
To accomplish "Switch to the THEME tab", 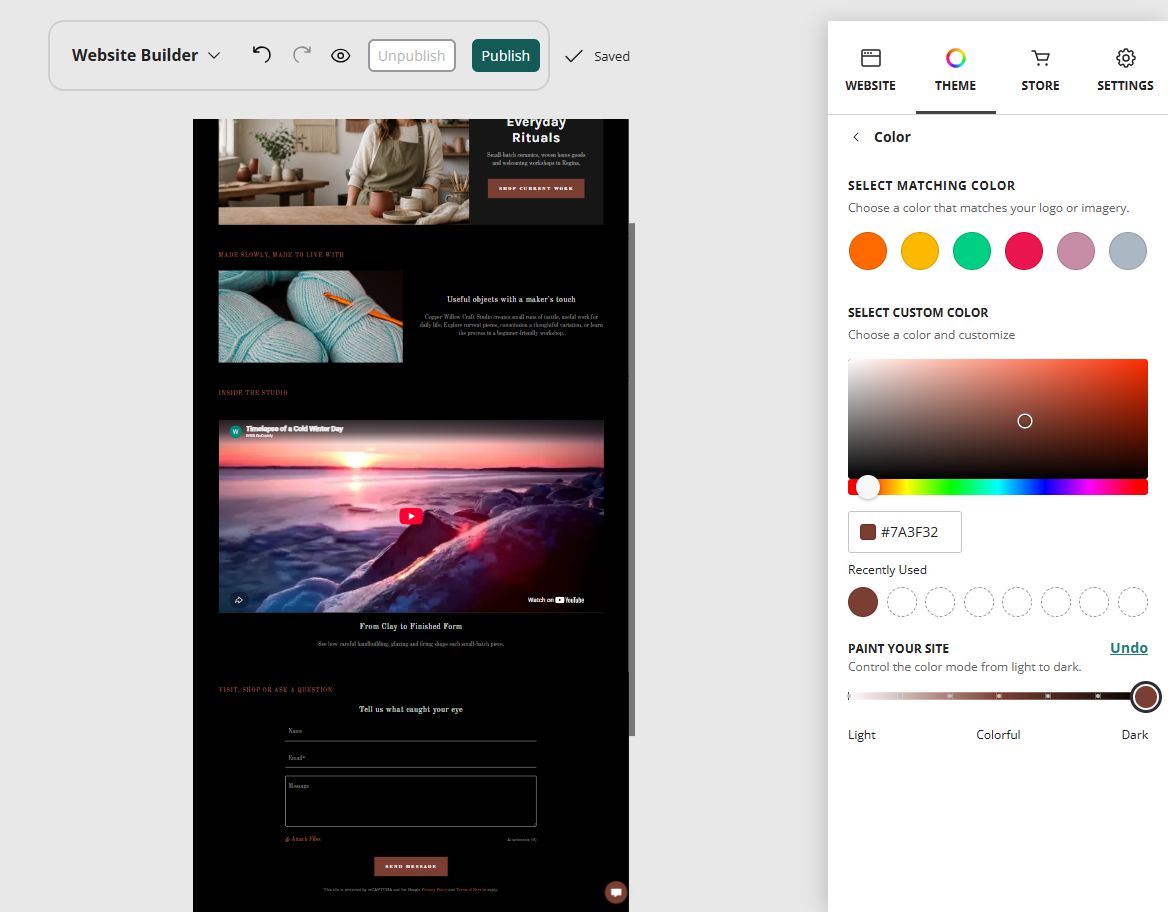I will pos(955,71).
